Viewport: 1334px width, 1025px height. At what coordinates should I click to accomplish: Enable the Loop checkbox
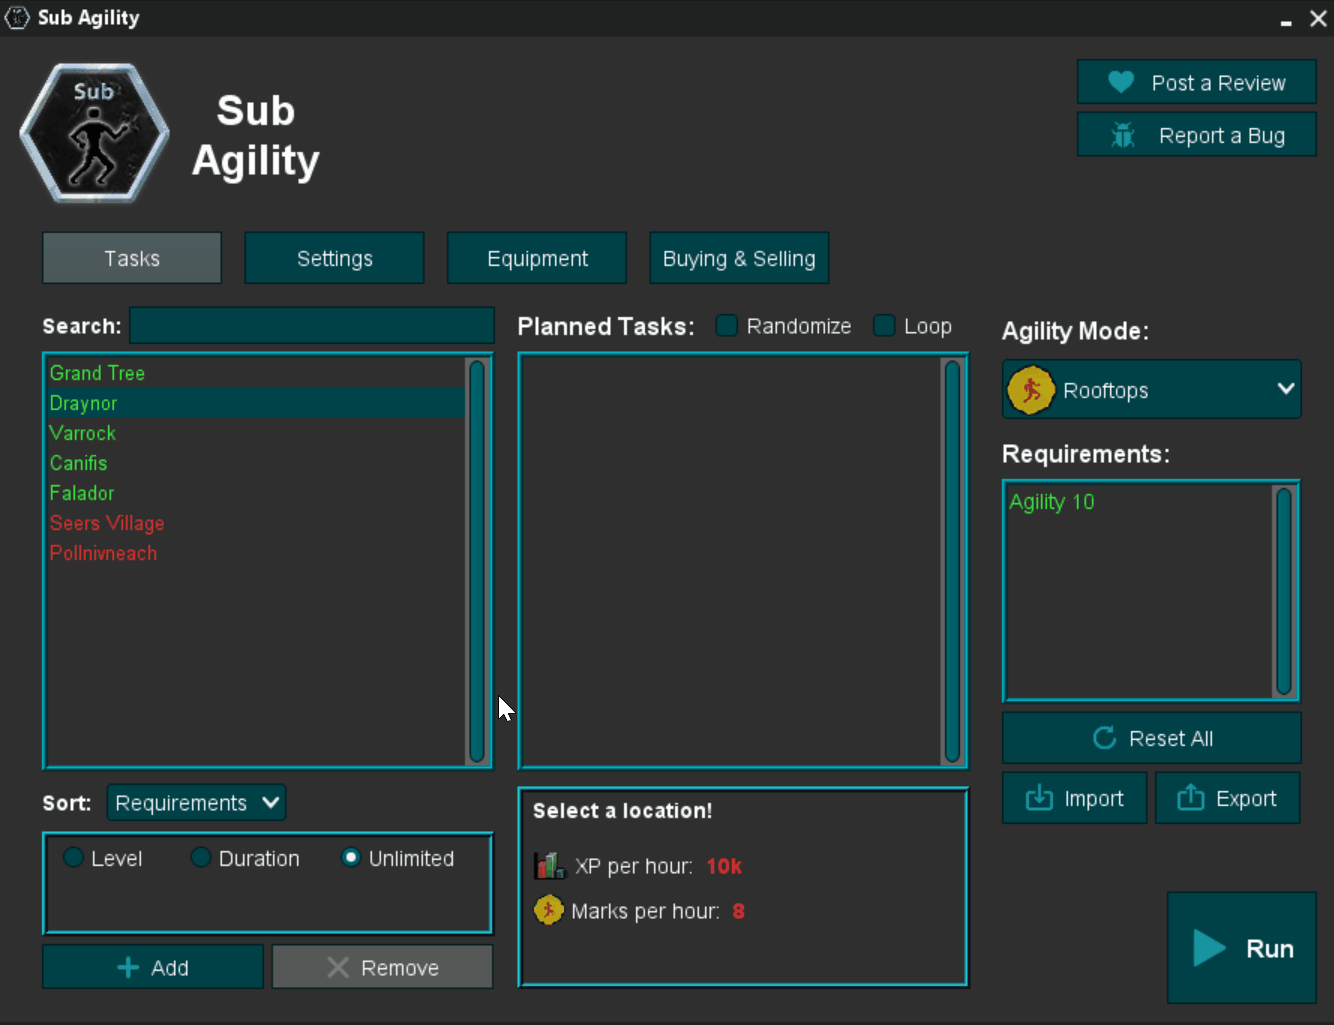(884, 326)
